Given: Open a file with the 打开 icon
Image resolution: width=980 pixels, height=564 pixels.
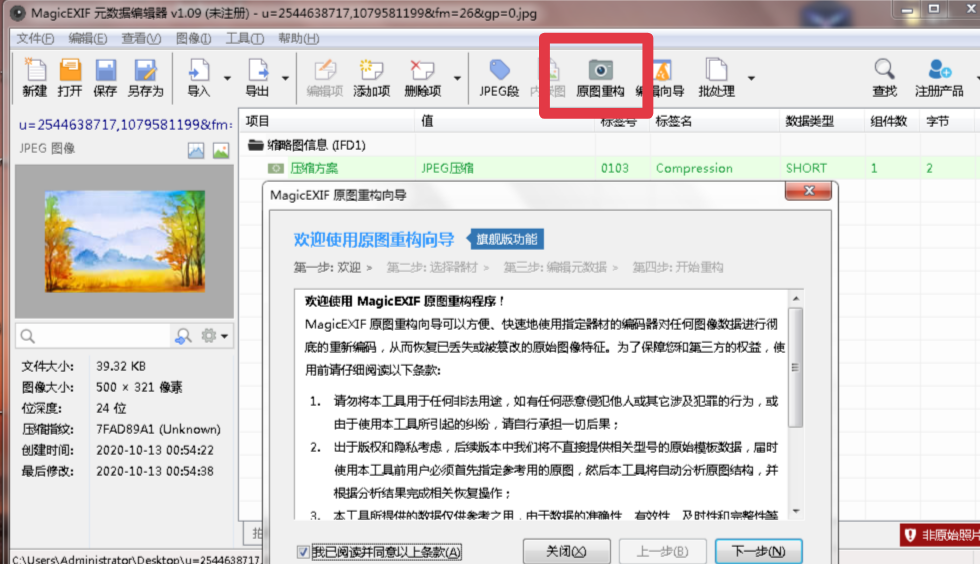Looking at the screenshot, I should click(70, 70).
